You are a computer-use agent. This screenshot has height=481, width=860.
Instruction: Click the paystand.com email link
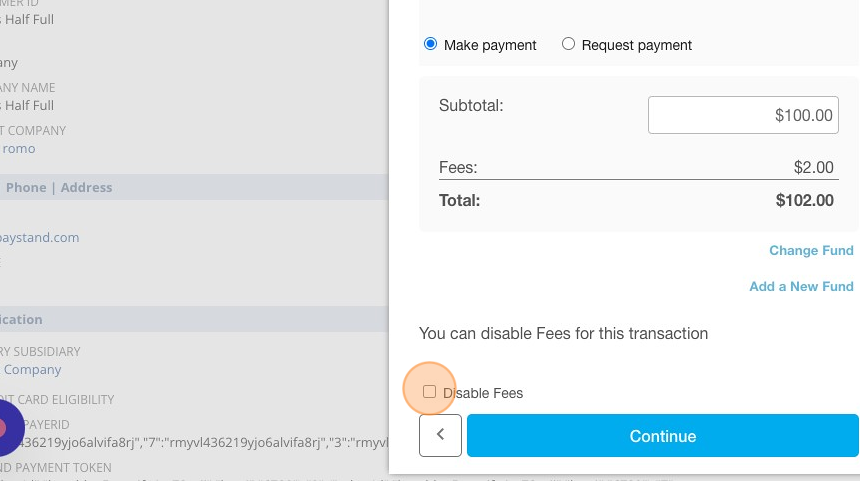point(39,237)
